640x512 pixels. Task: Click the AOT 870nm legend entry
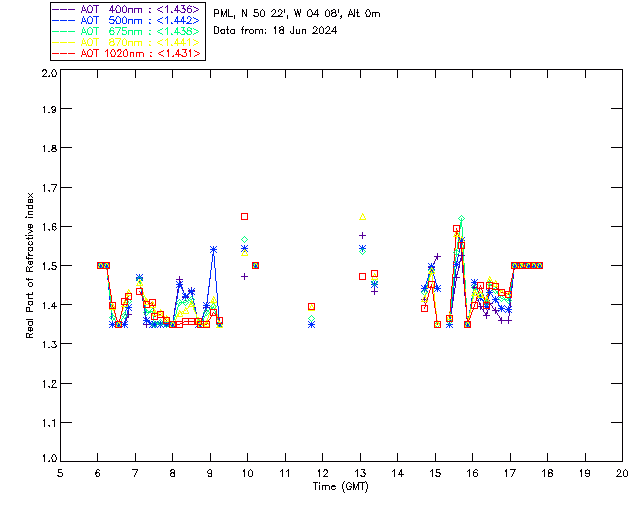[126, 42]
